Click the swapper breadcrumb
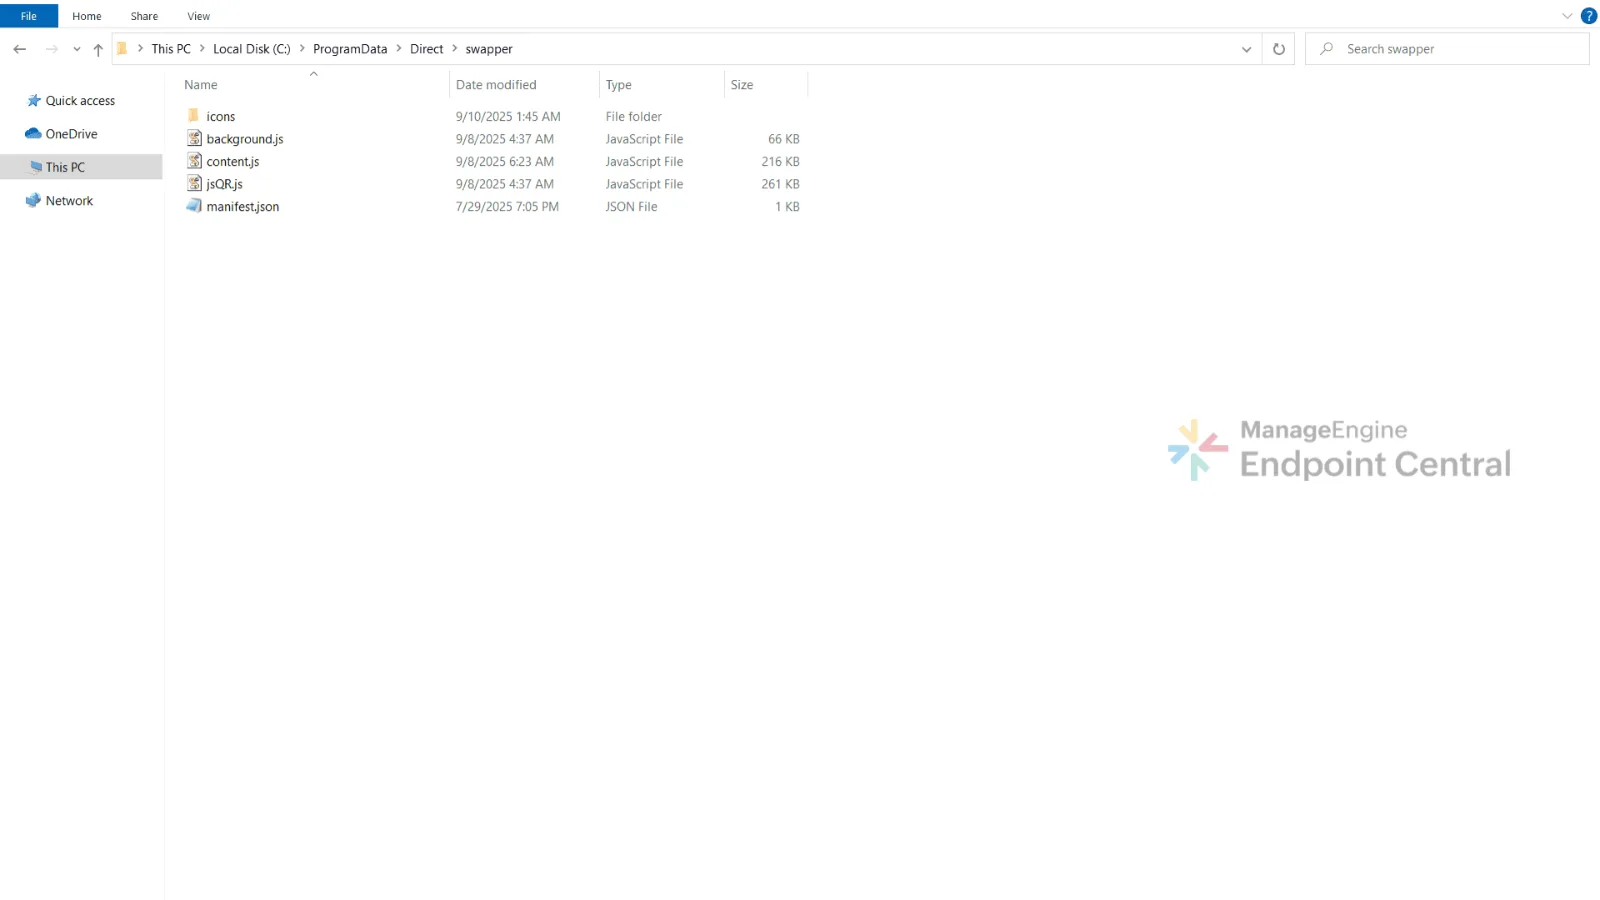 (489, 49)
